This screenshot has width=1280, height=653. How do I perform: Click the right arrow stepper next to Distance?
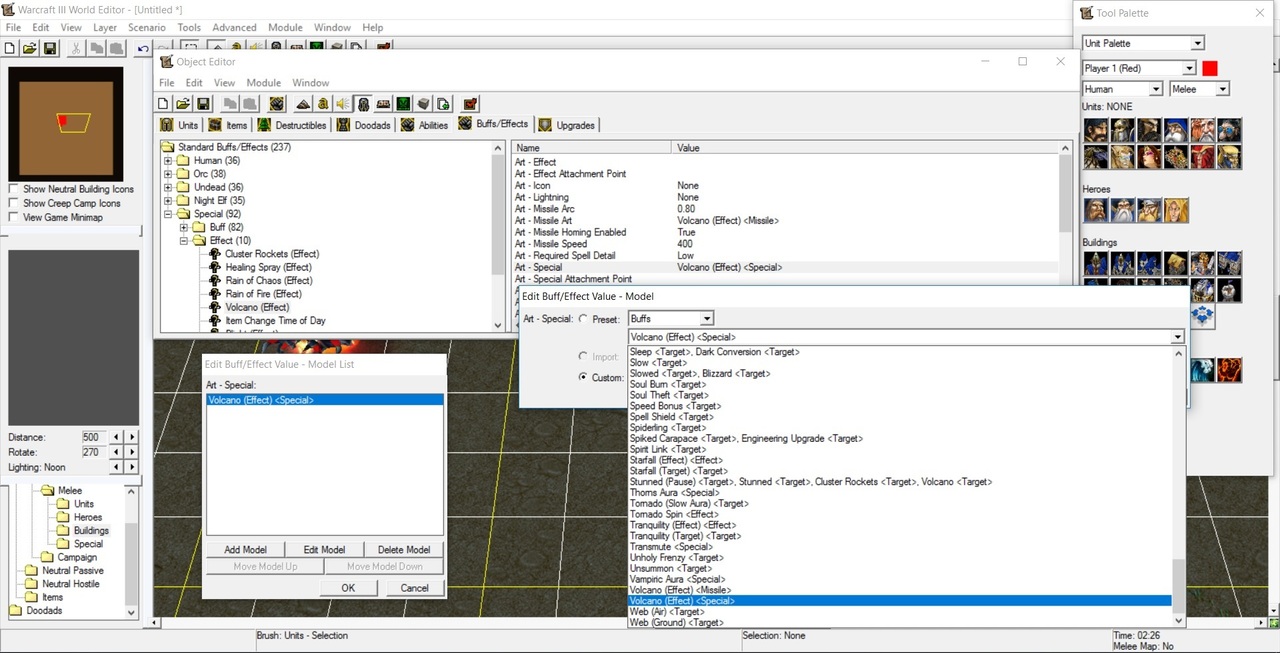[132, 437]
